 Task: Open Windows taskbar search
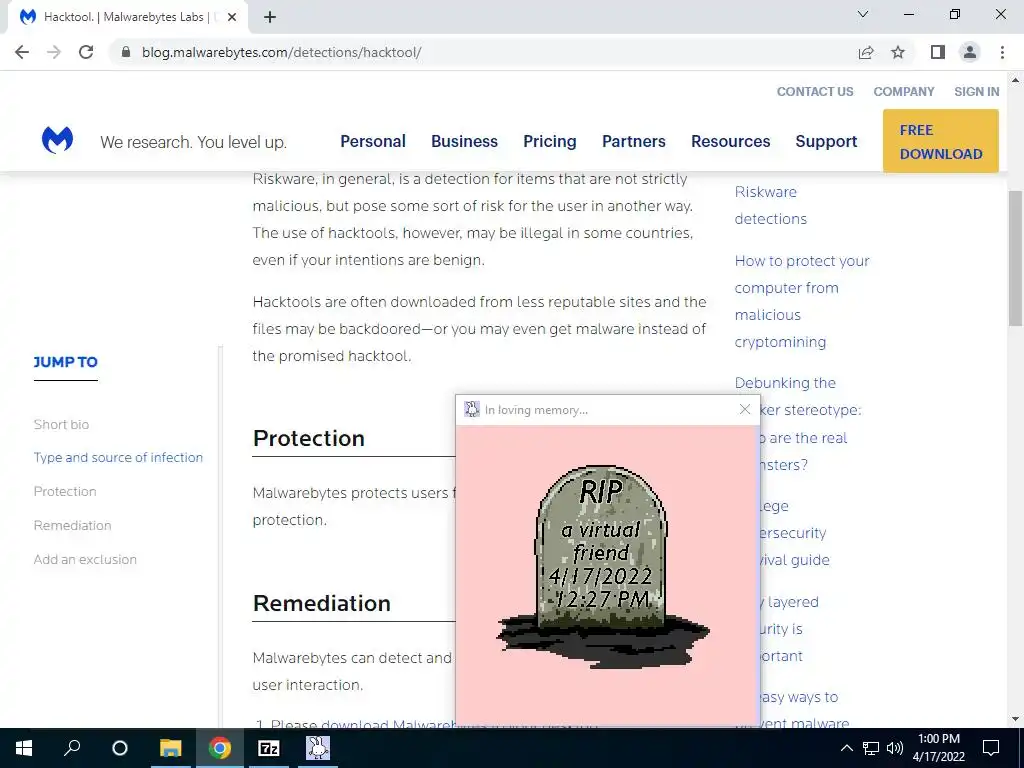pos(72,748)
